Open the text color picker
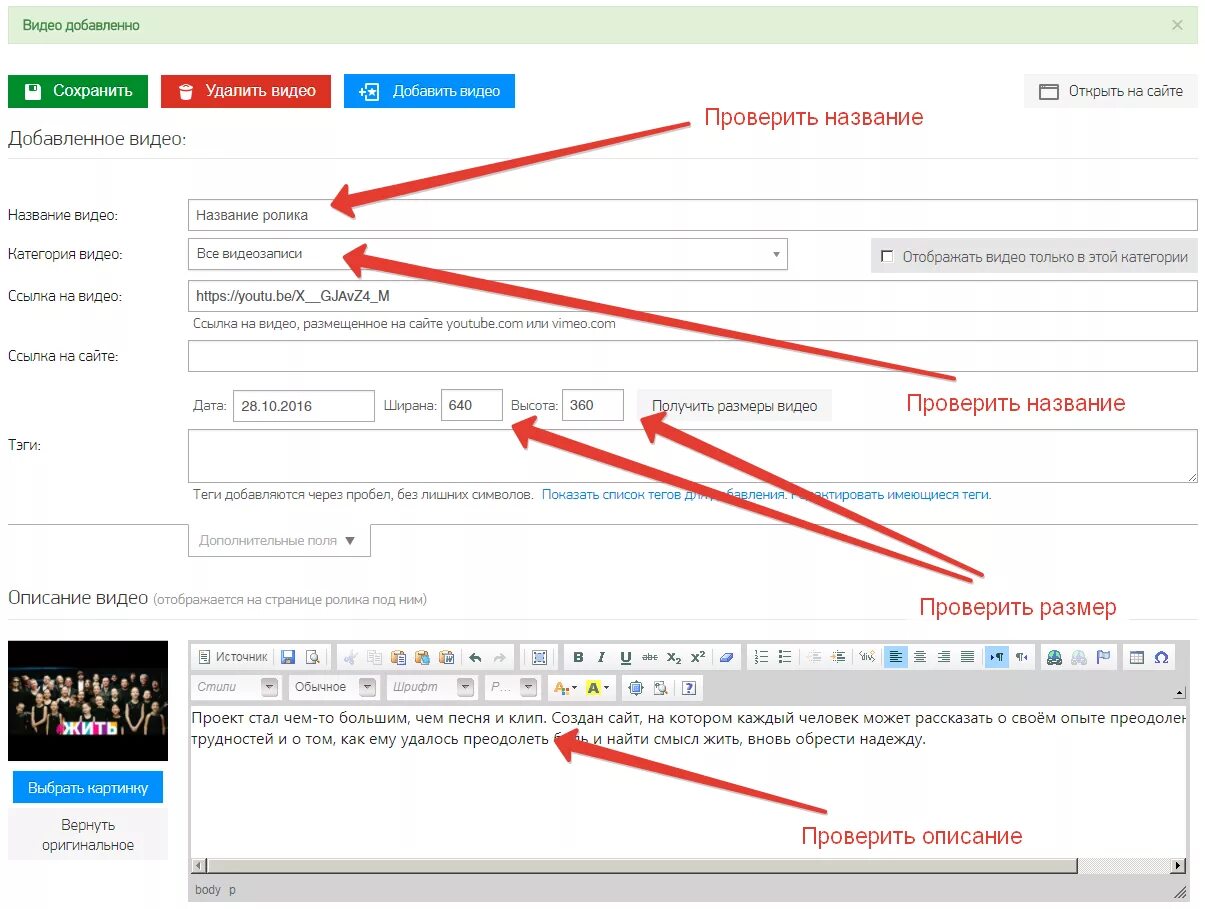1205x909 pixels. 565,687
